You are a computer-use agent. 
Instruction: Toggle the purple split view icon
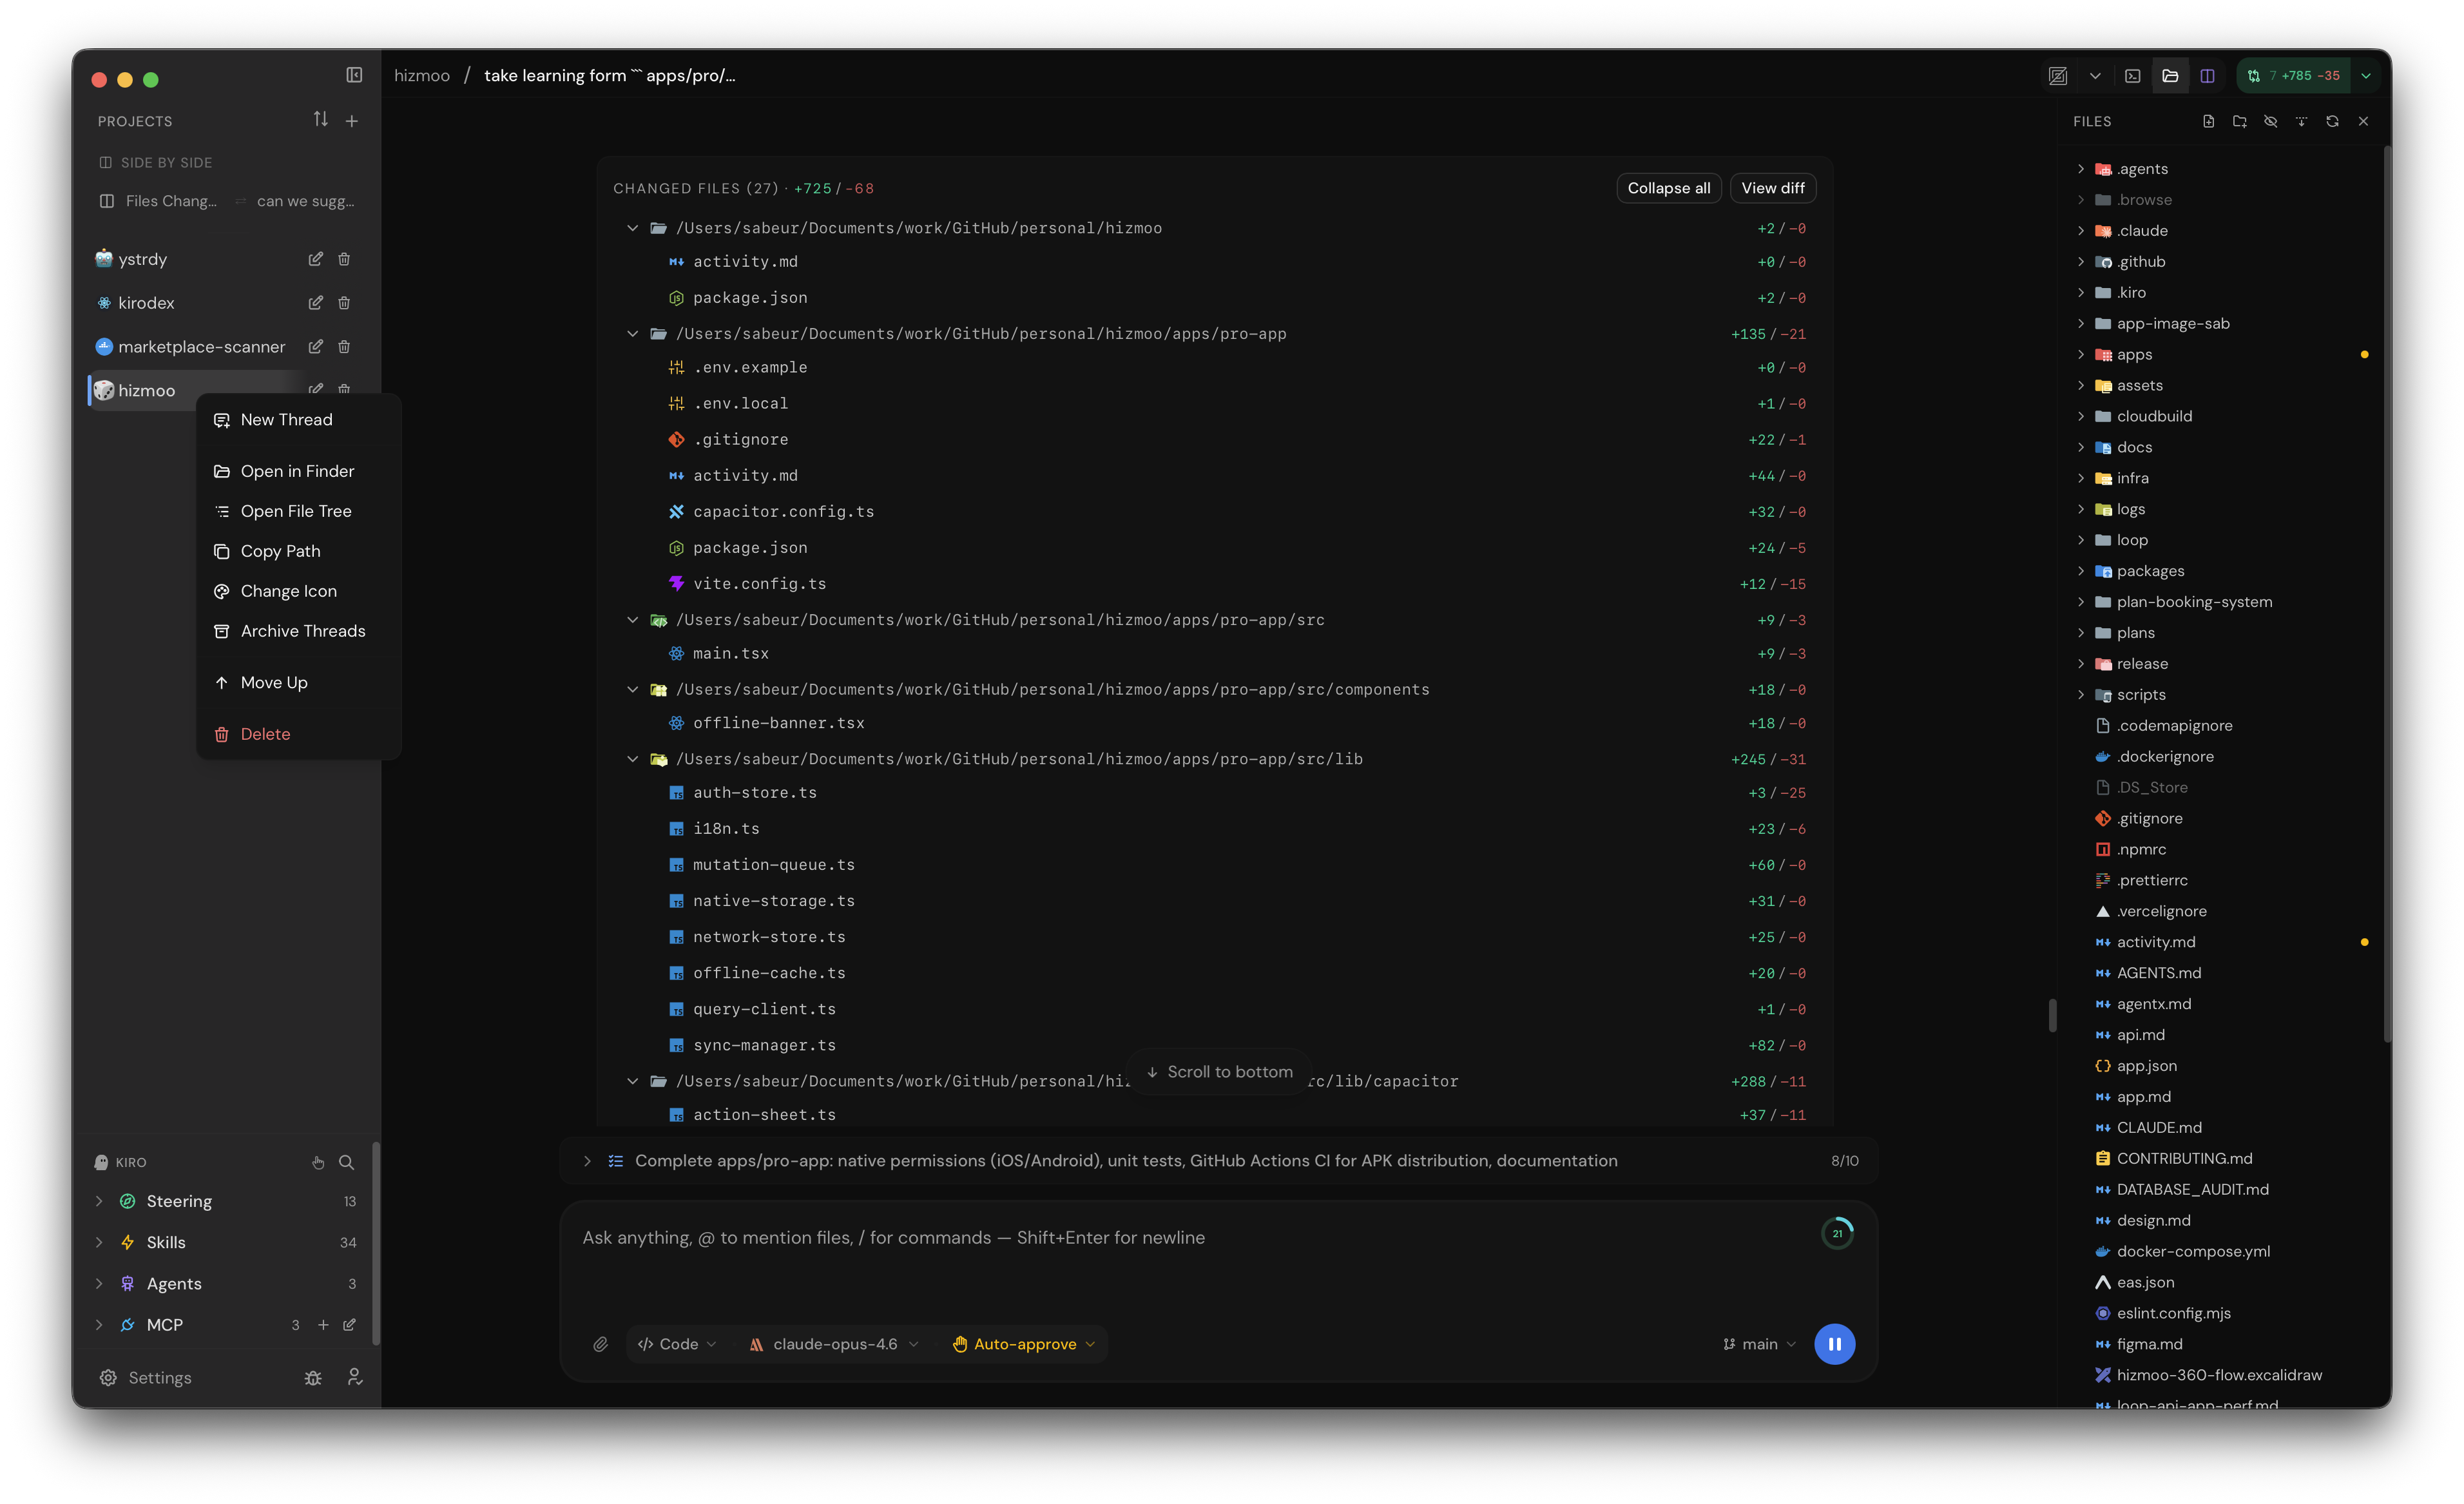pyautogui.click(x=2207, y=76)
